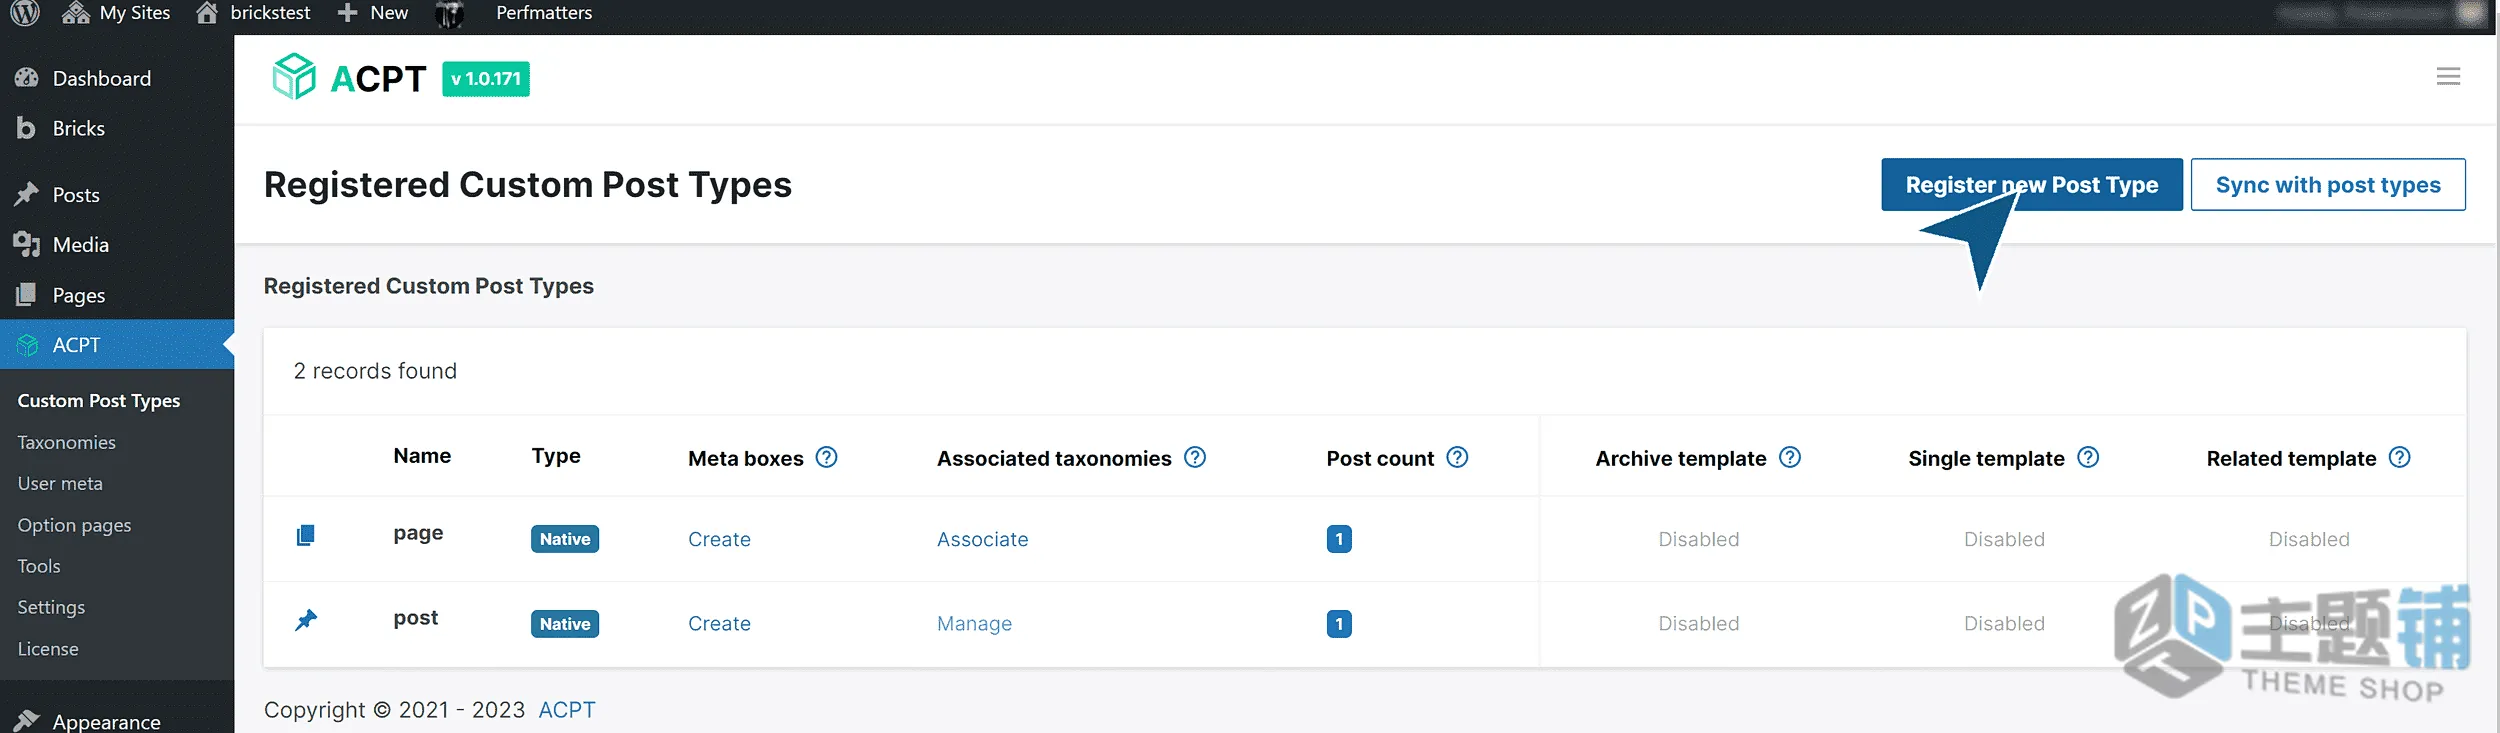Click the '2 records found' text
Image resolution: width=2500 pixels, height=733 pixels.
[x=375, y=371]
